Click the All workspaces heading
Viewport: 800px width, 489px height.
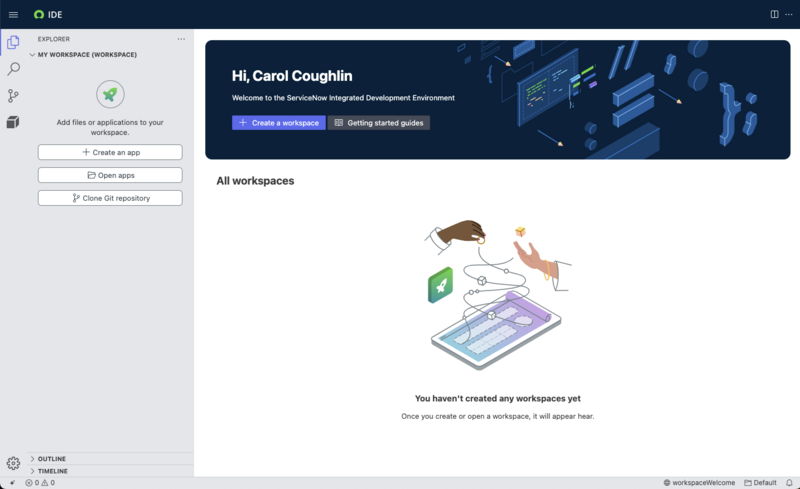pyautogui.click(x=255, y=181)
